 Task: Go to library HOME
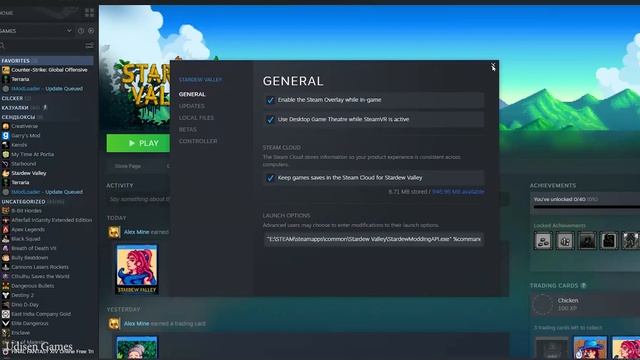pyautogui.click(x=7, y=13)
